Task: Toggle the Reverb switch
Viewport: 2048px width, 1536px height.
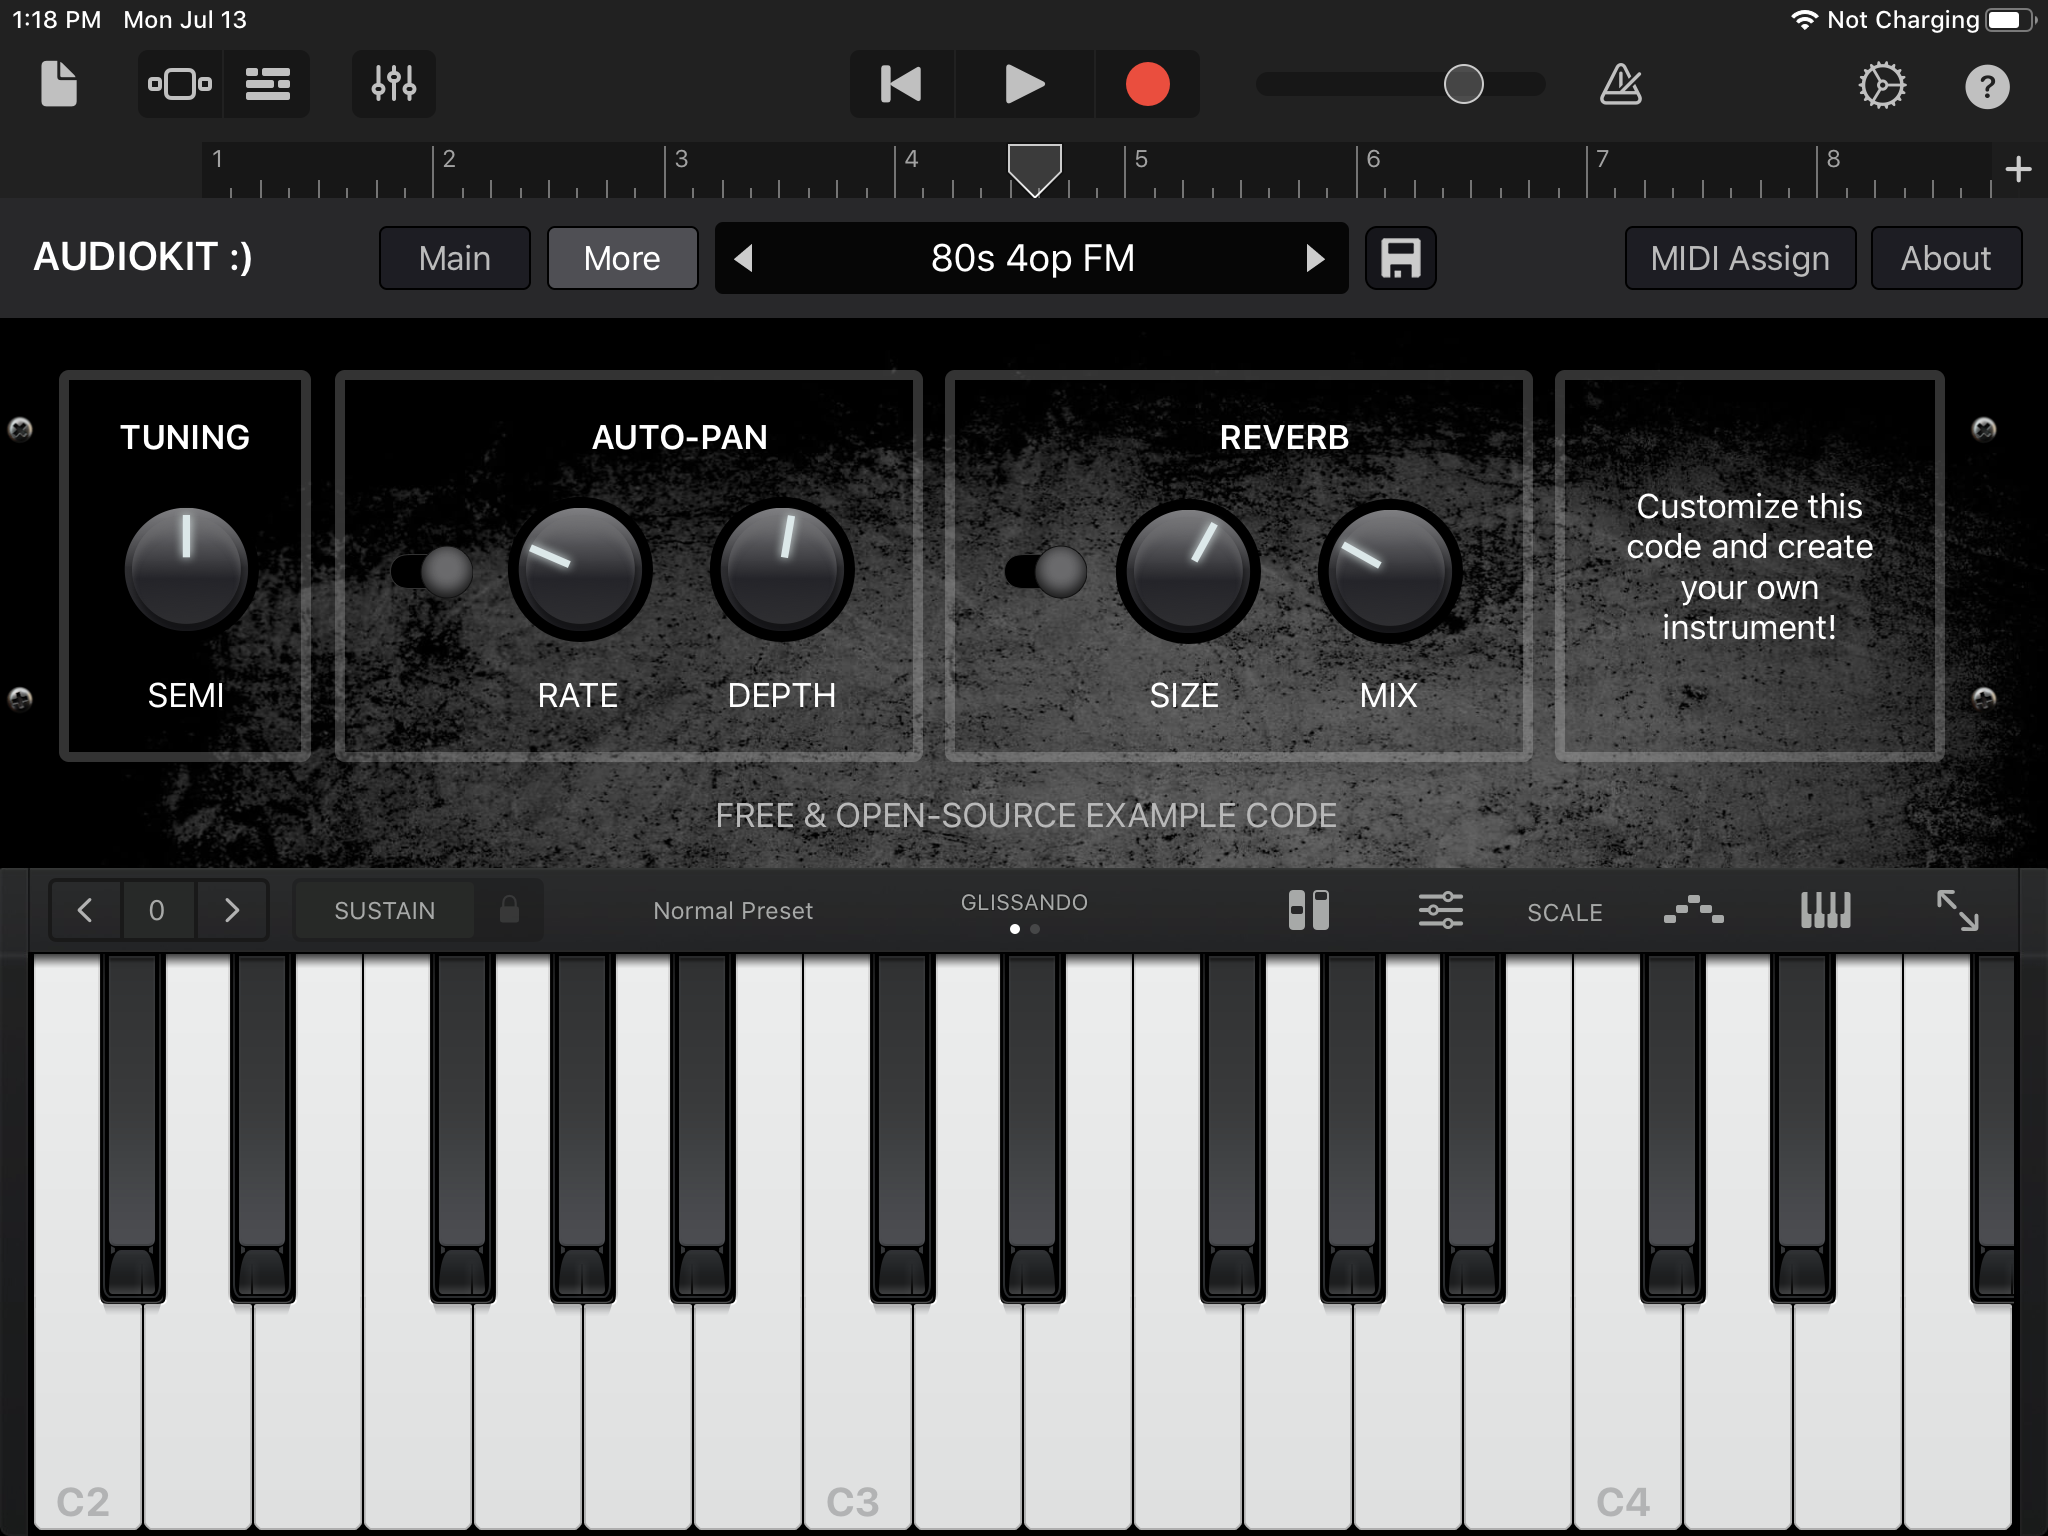Action: pyautogui.click(x=1045, y=571)
